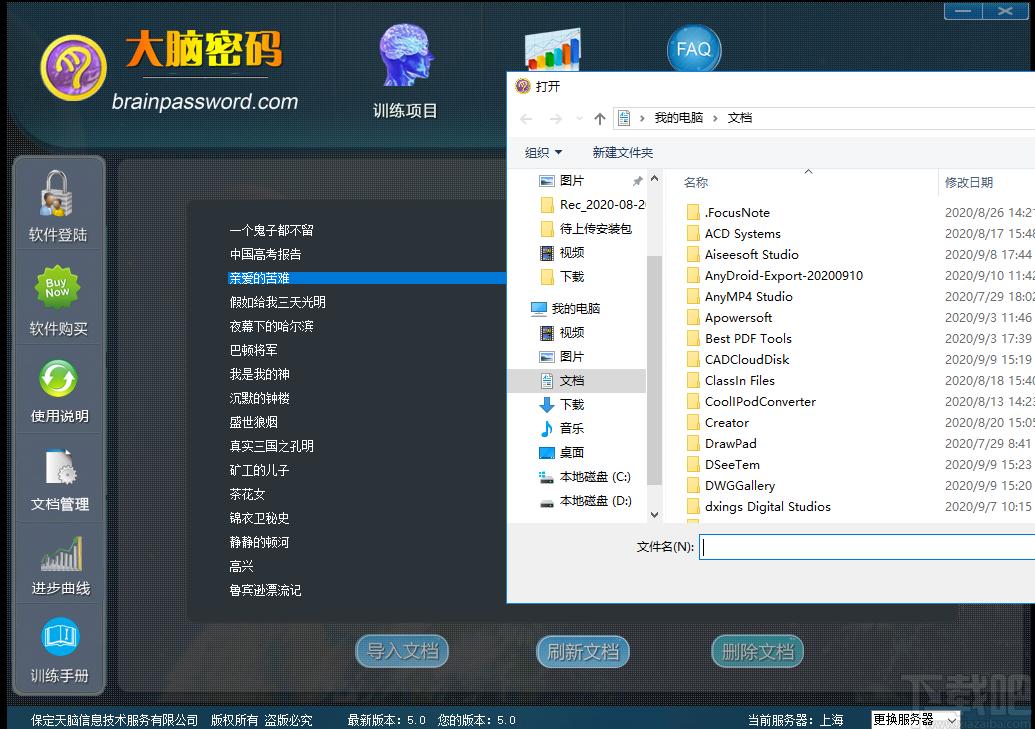1035x729 pixels.
Task: Select the CADCloudDisk folder
Action: [747, 360]
